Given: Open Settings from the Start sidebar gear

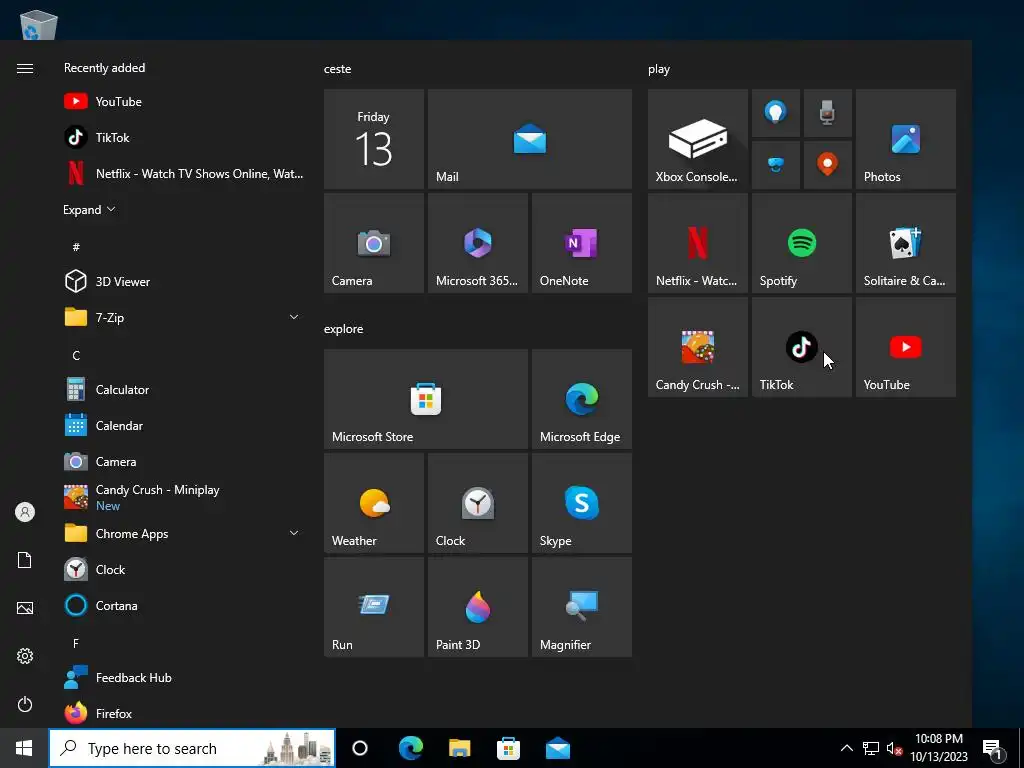Looking at the screenshot, I should (25, 656).
